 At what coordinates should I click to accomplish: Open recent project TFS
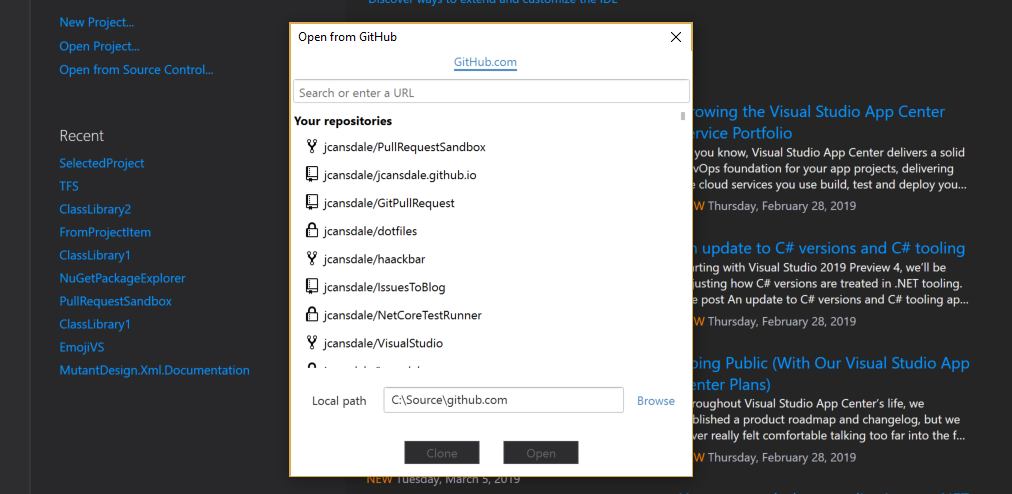[x=69, y=187]
